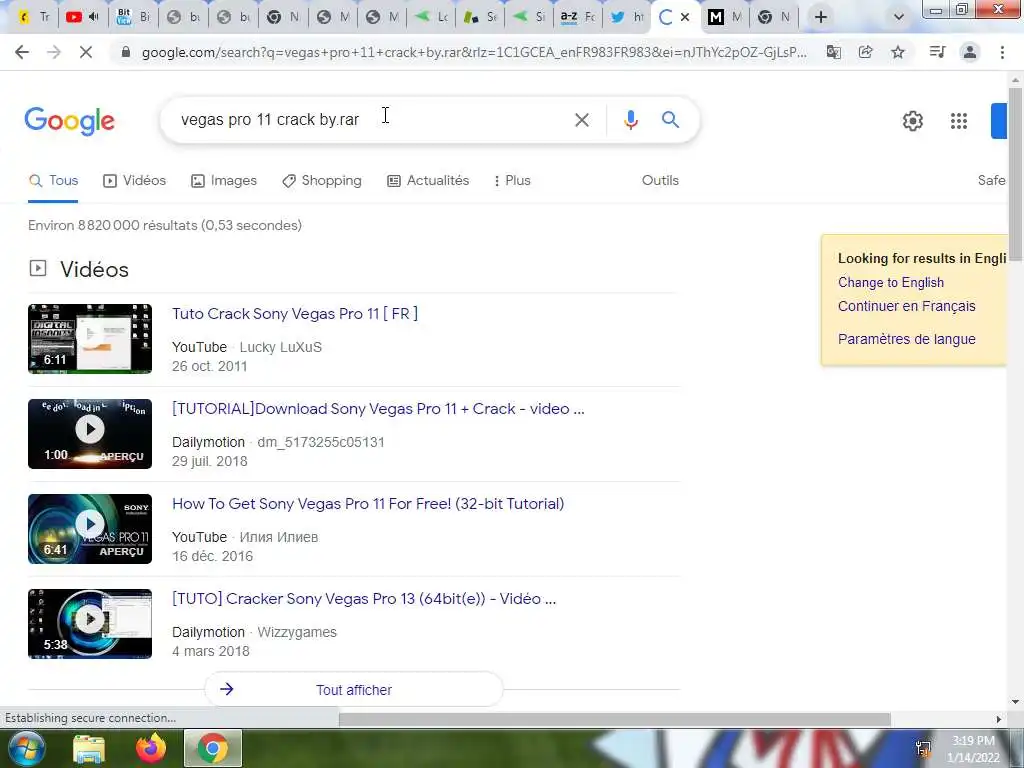Play the 6:11 video thumbnail
This screenshot has width=1024, height=768.
(90, 339)
